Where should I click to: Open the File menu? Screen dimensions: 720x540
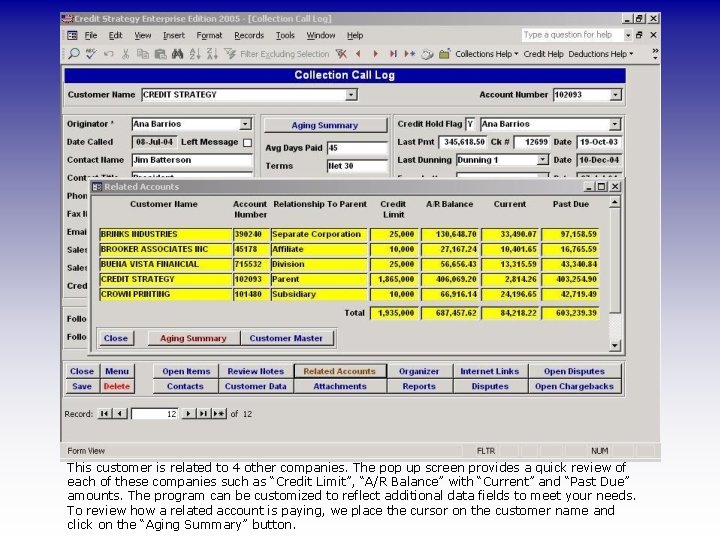click(91, 35)
